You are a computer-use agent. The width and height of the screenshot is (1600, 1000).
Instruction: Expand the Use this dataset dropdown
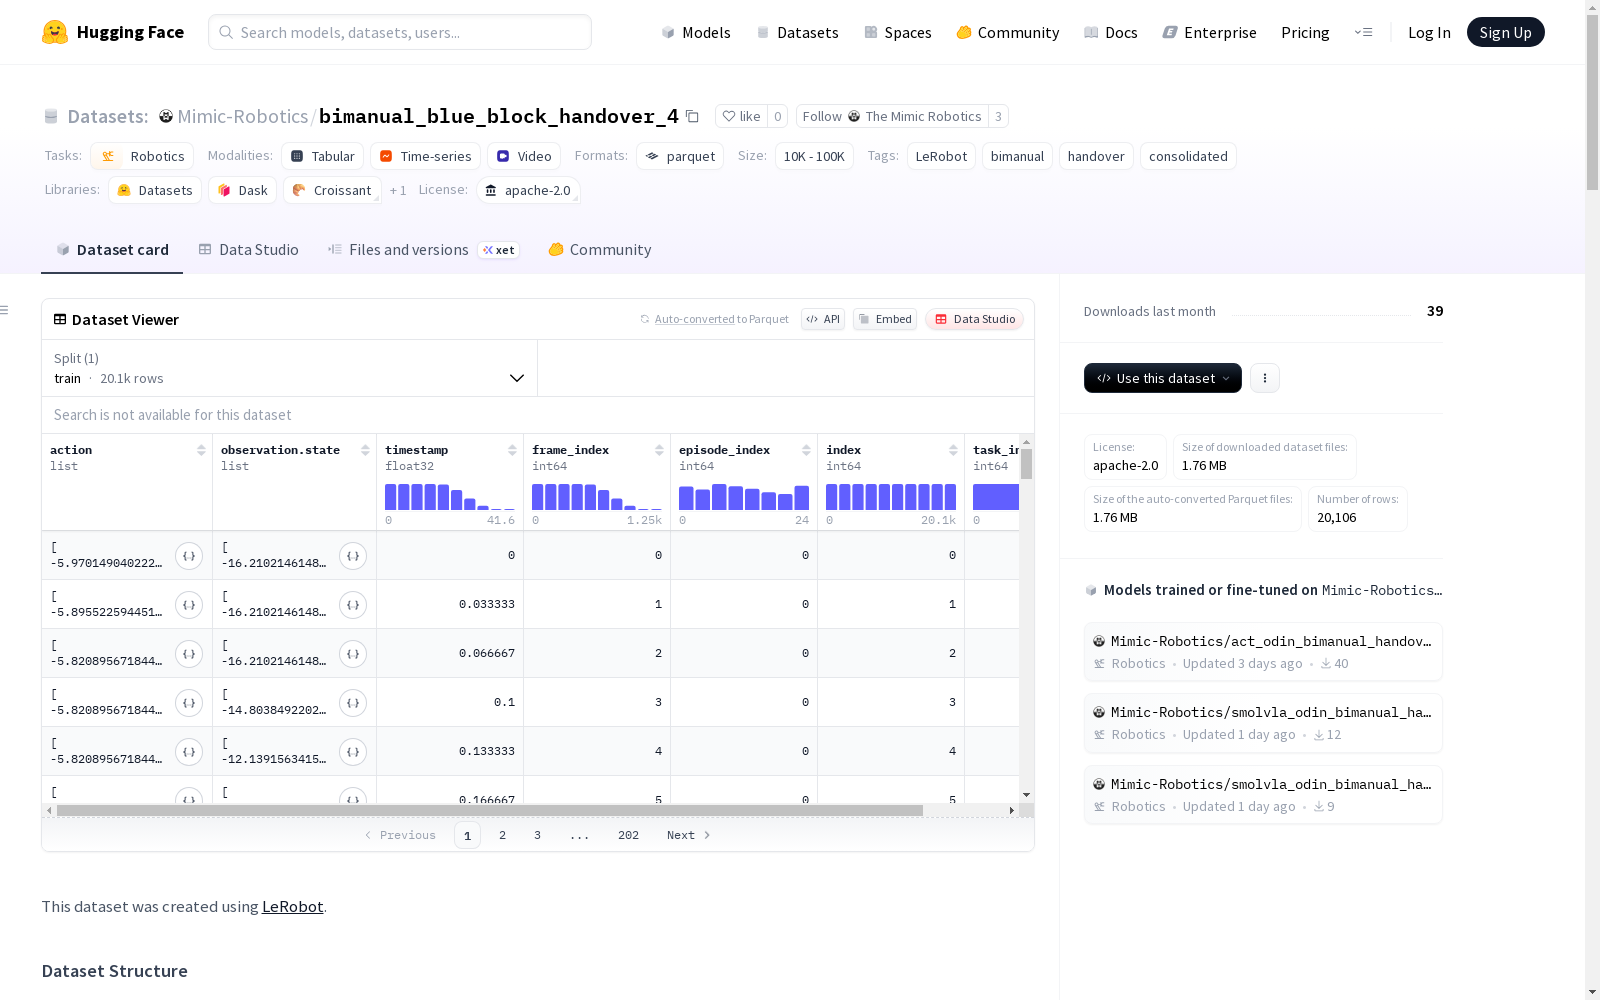click(x=1163, y=378)
